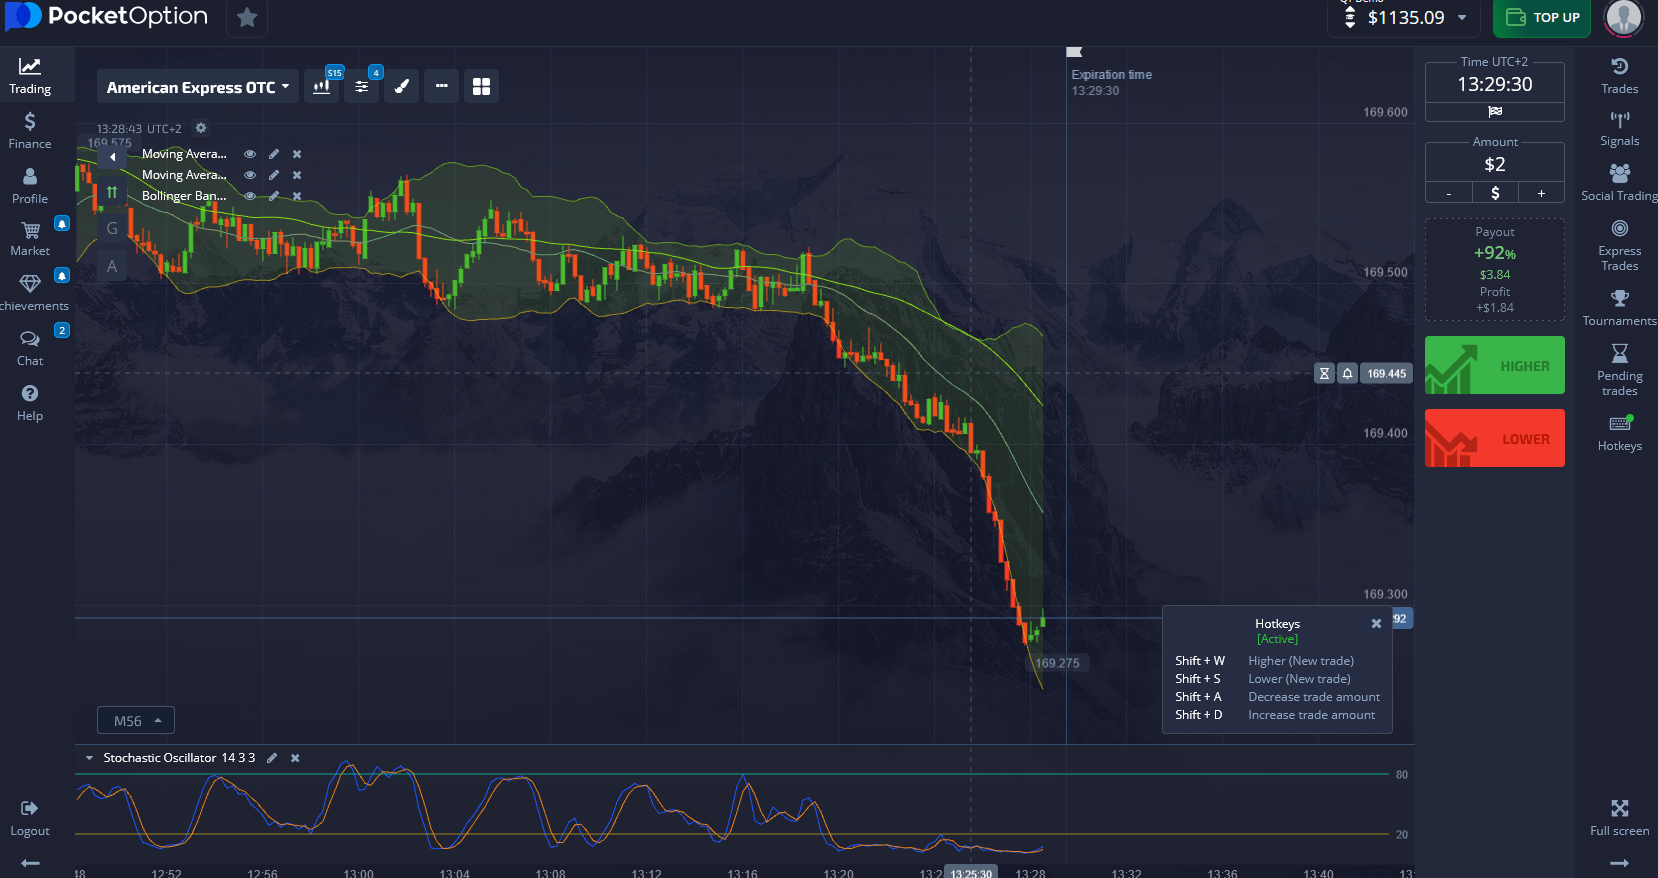Click the 169.445 price label
1658x878 pixels.
(1386, 373)
